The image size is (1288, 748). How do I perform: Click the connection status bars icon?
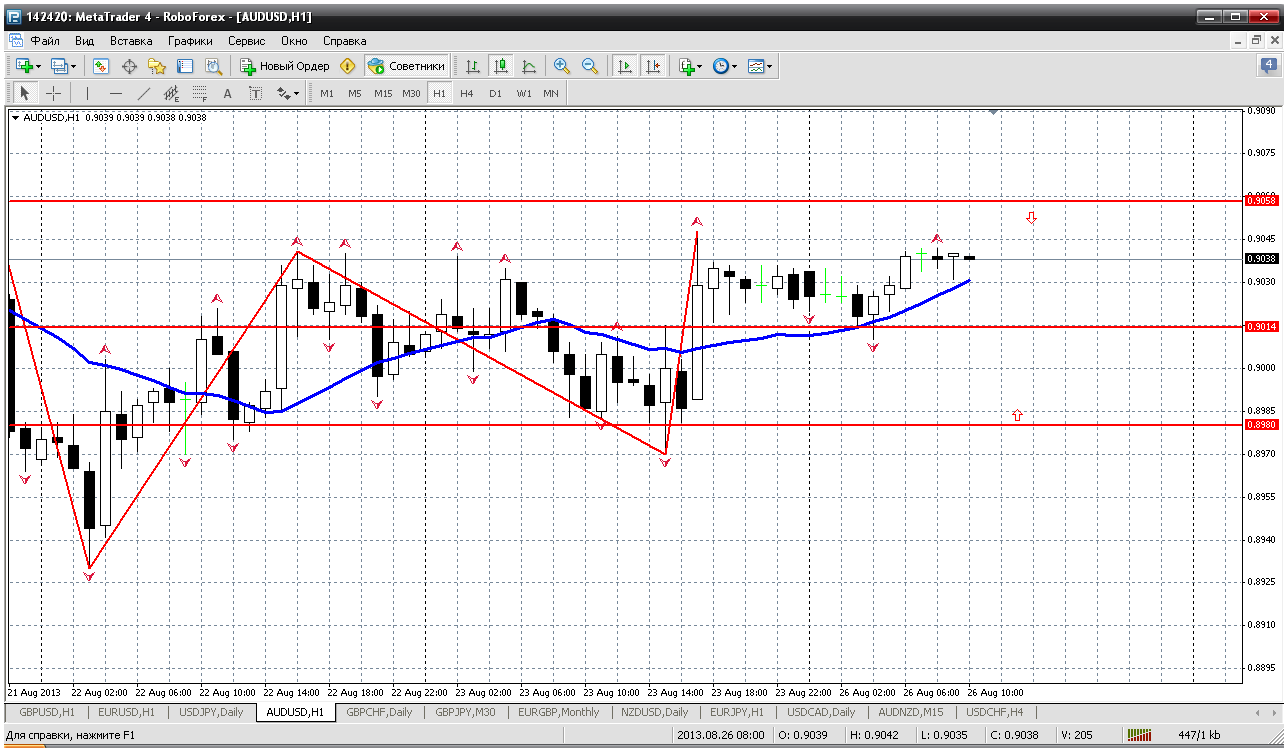tap(1139, 735)
